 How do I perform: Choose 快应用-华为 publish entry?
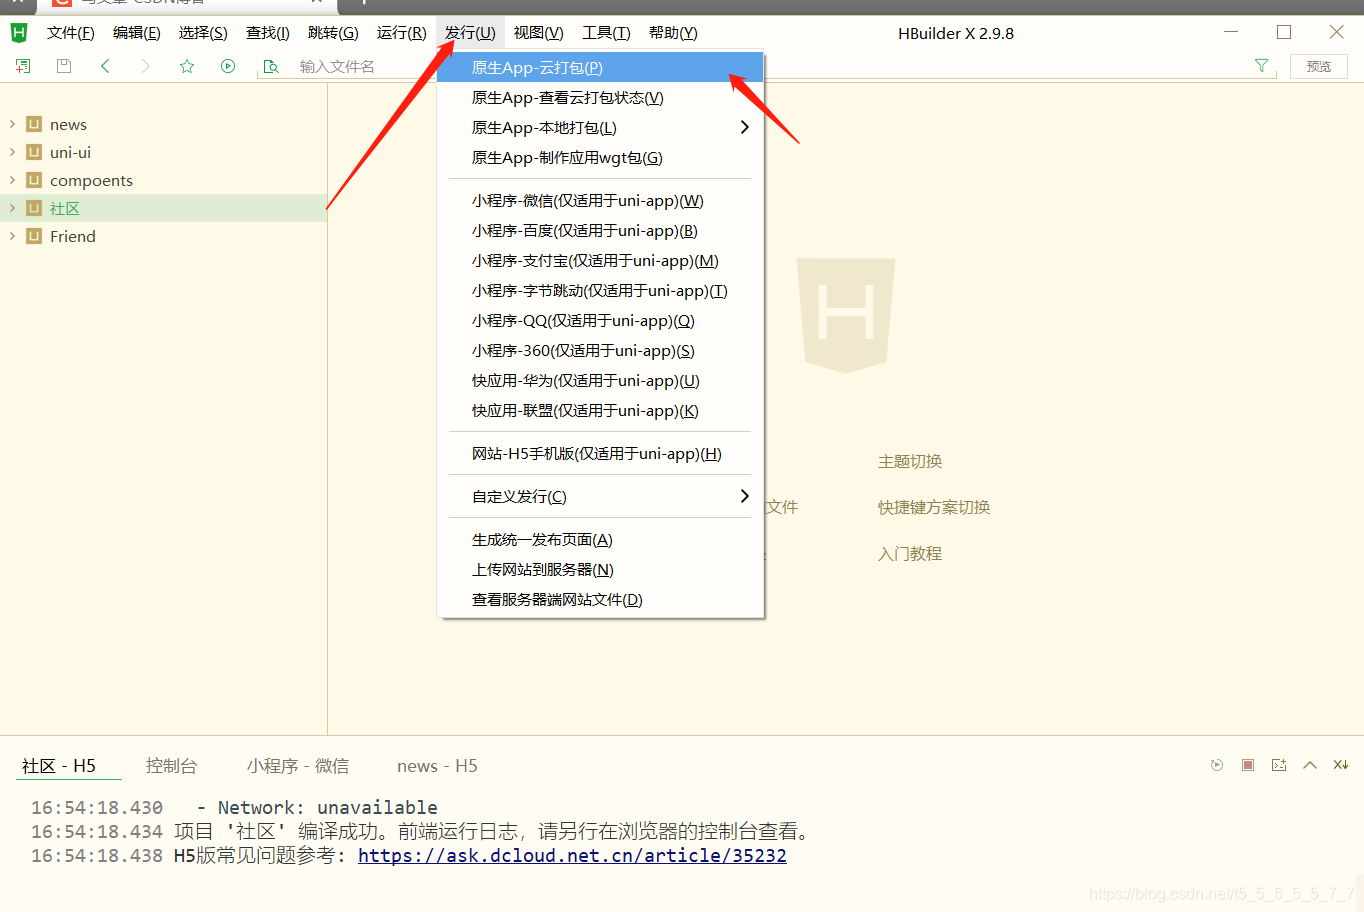coord(600,381)
